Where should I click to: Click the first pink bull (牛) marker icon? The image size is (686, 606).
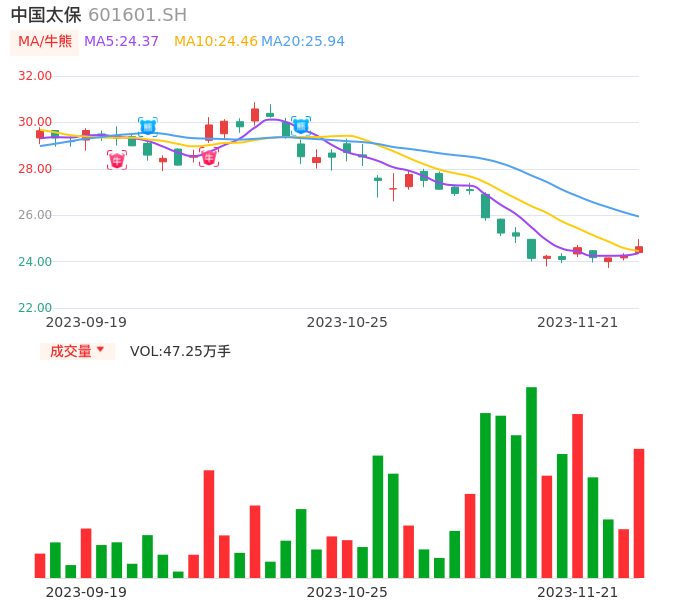(117, 160)
